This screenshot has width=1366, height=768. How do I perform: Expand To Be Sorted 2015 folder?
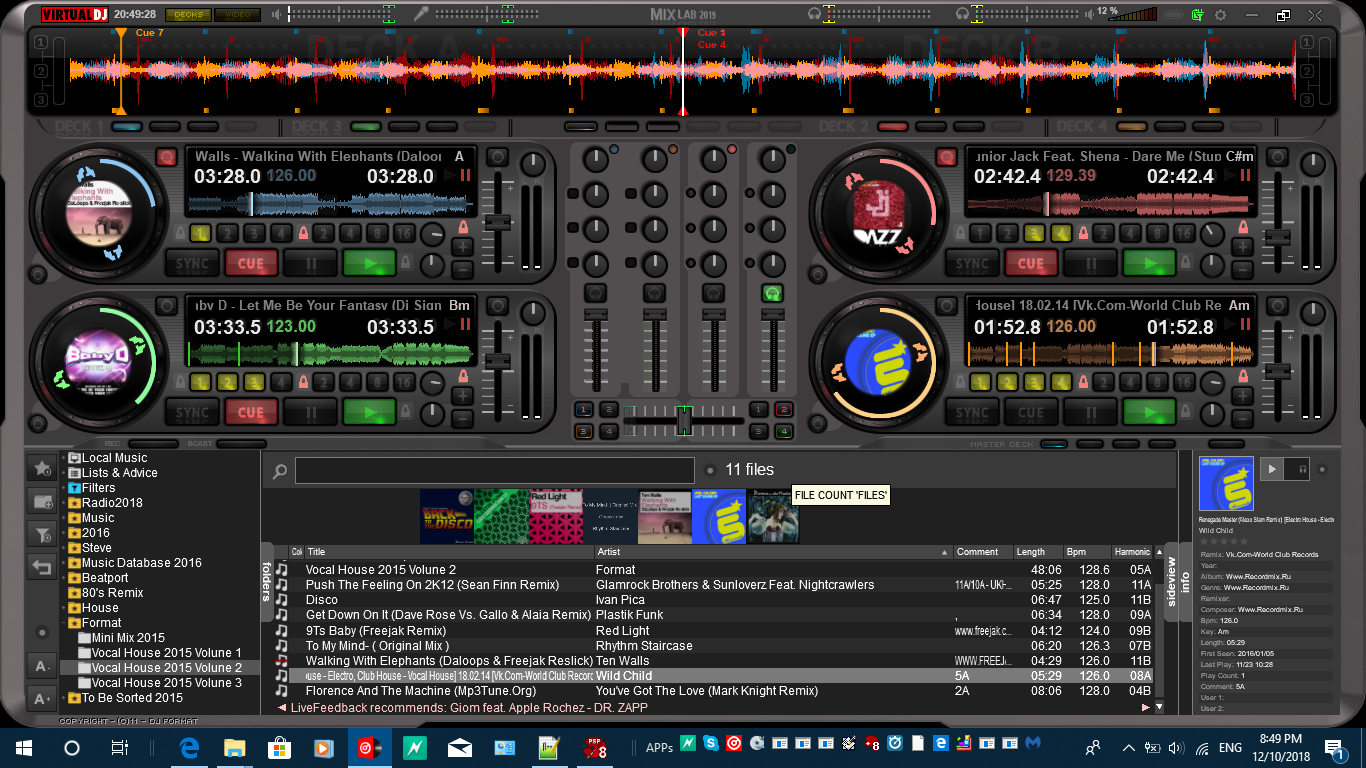pyautogui.click(x=64, y=698)
